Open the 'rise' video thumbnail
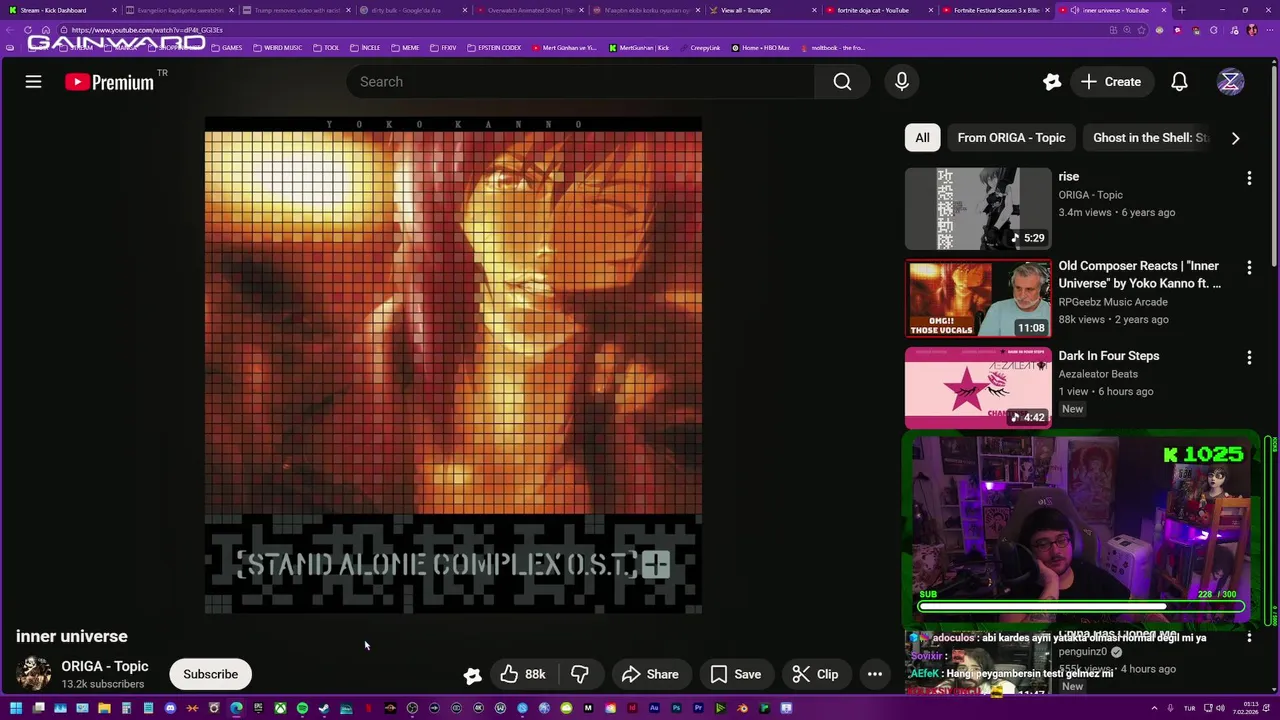 pos(978,208)
